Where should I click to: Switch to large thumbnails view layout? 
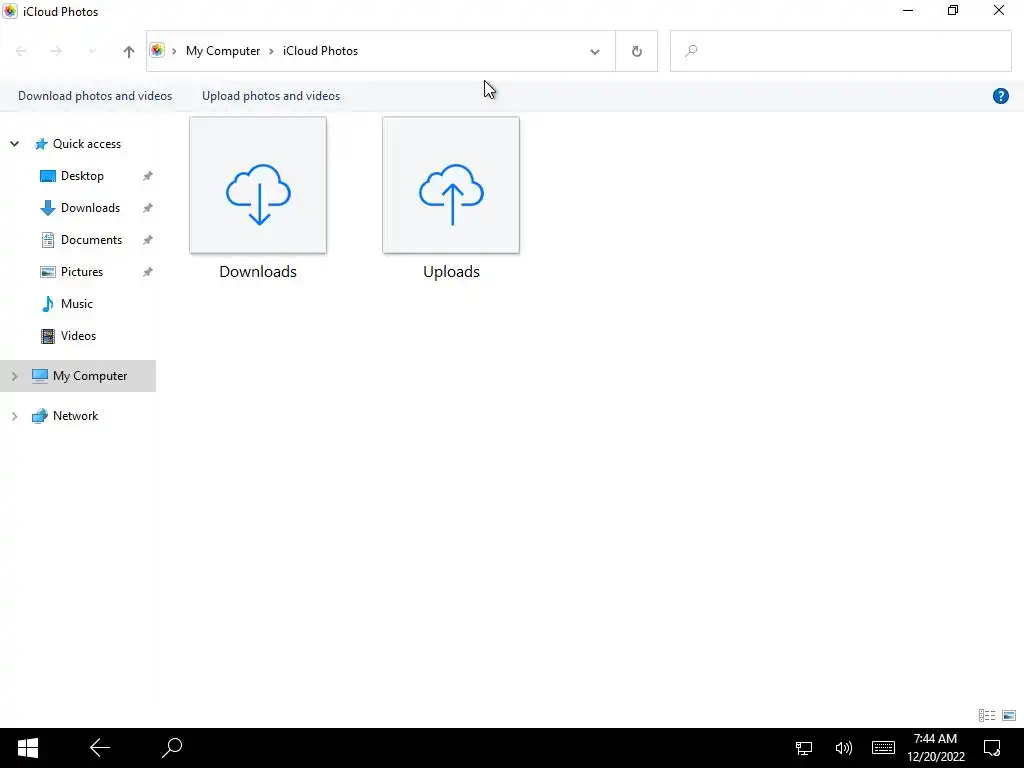pos(1009,716)
